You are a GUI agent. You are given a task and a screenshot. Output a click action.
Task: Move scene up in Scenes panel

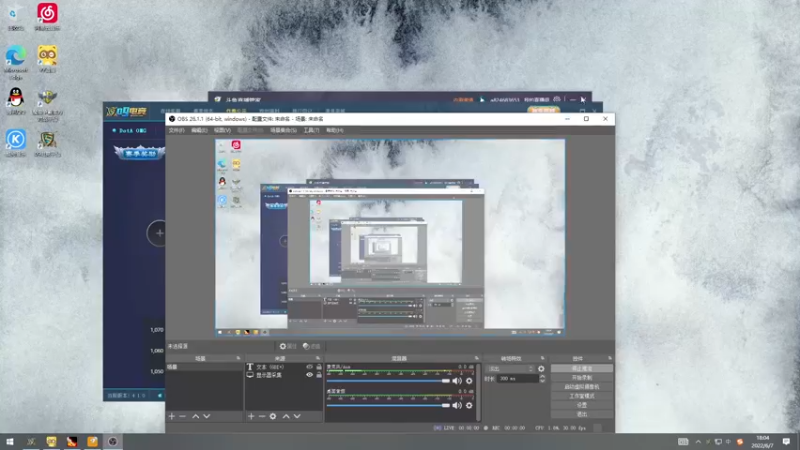click(x=195, y=416)
